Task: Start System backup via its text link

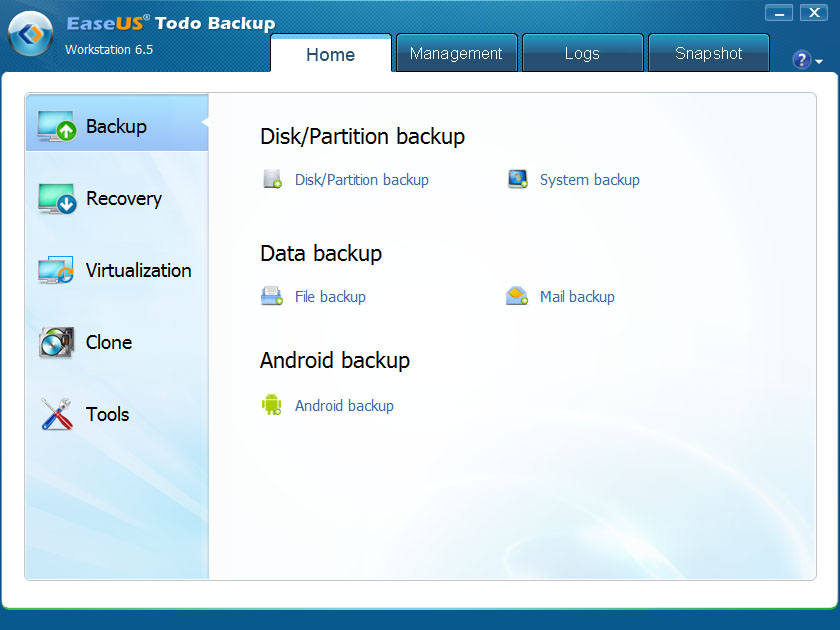Action: pos(589,180)
